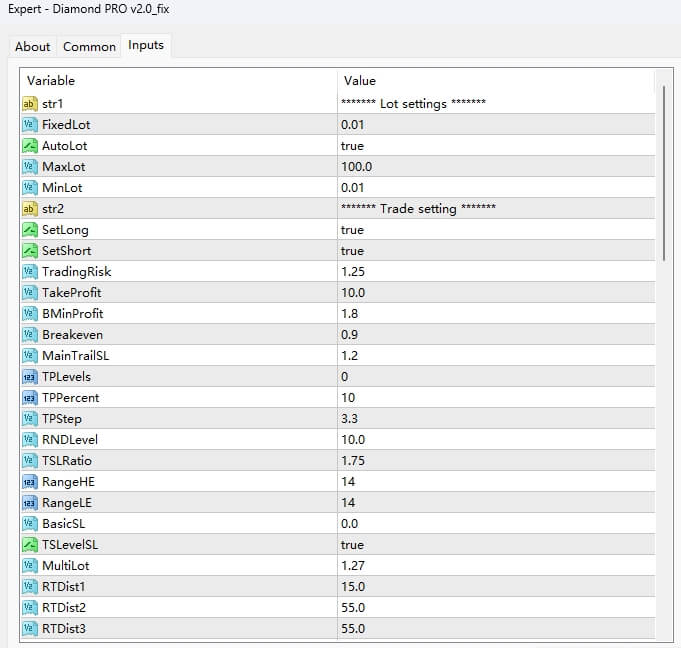The height and width of the screenshot is (648, 681).
Task: Click the icon beside TPStep
Action: (x=30, y=419)
